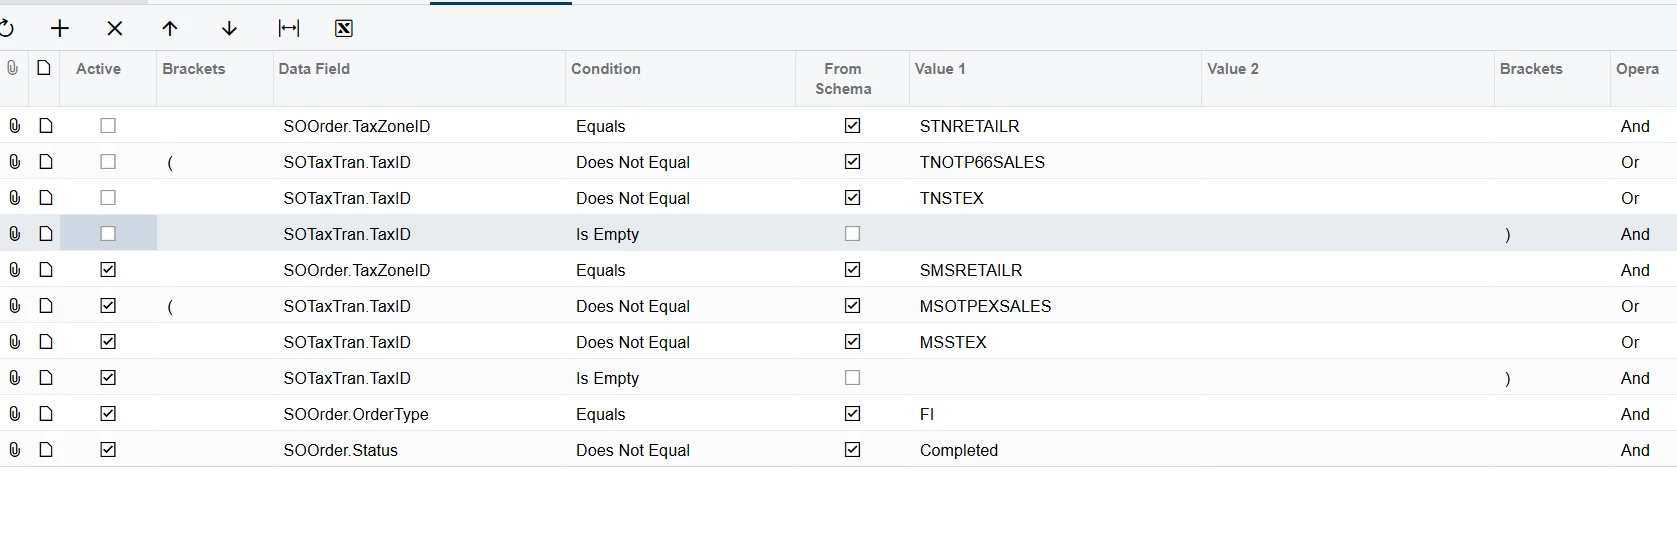Select the SMSRETAILR value cell
Screen dimensions: 1677x556
click(1055, 270)
